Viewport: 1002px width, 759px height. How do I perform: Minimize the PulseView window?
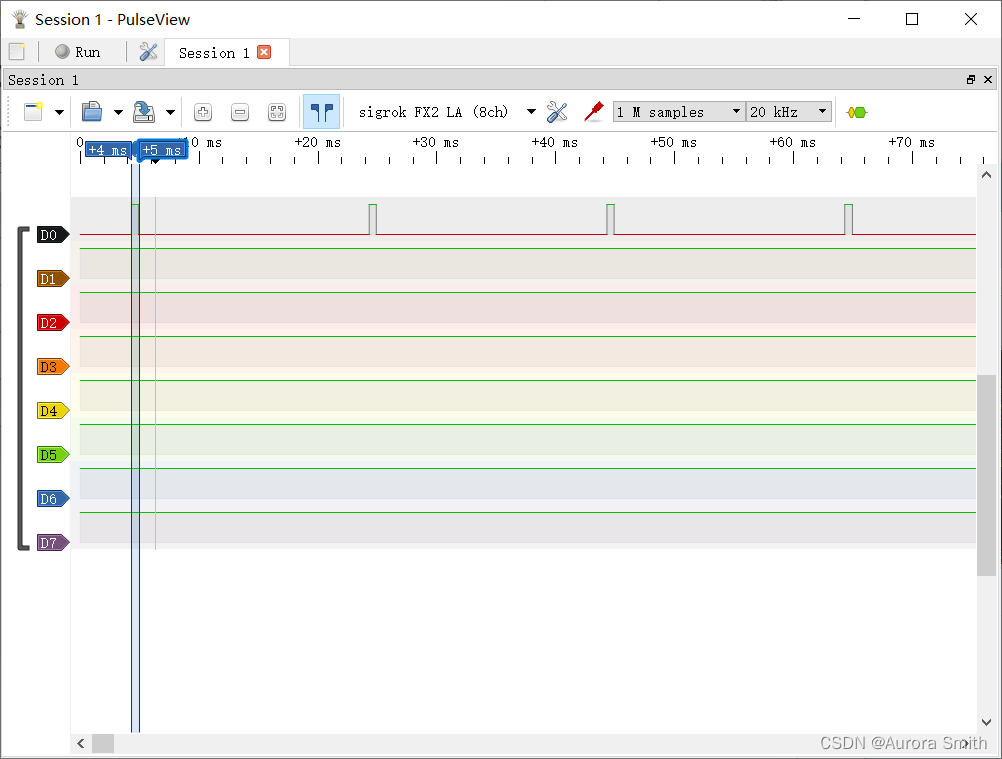pyautogui.click(x=854, y=19)
